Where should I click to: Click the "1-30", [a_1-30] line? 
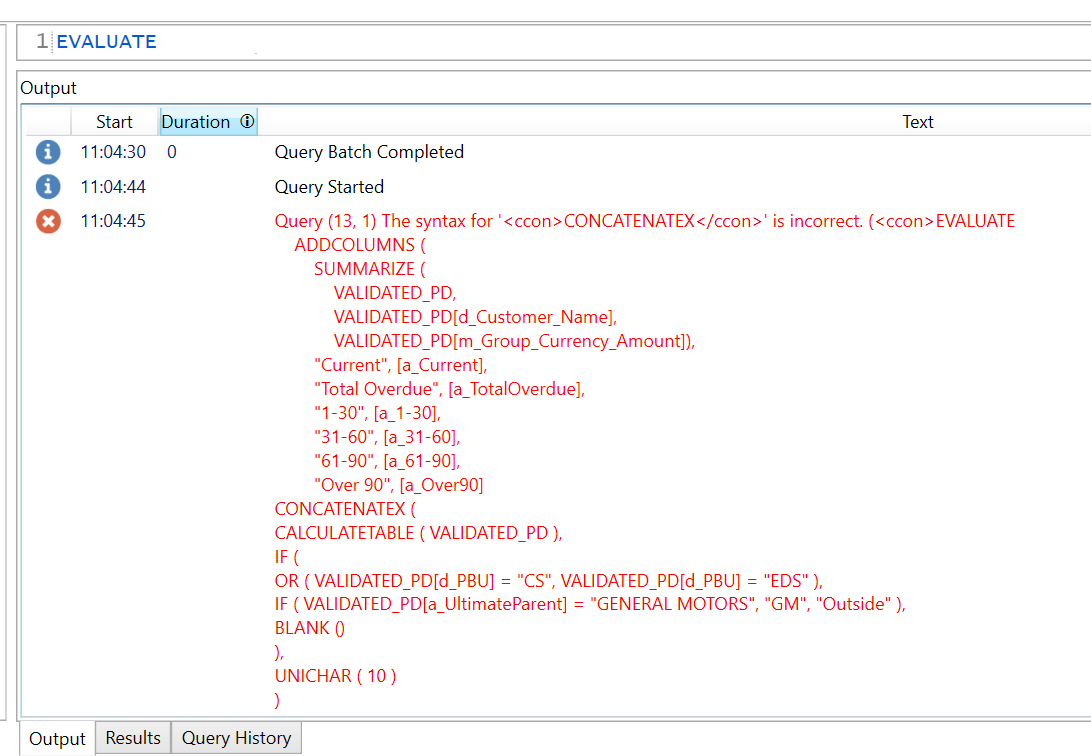[x=378, y=413]
